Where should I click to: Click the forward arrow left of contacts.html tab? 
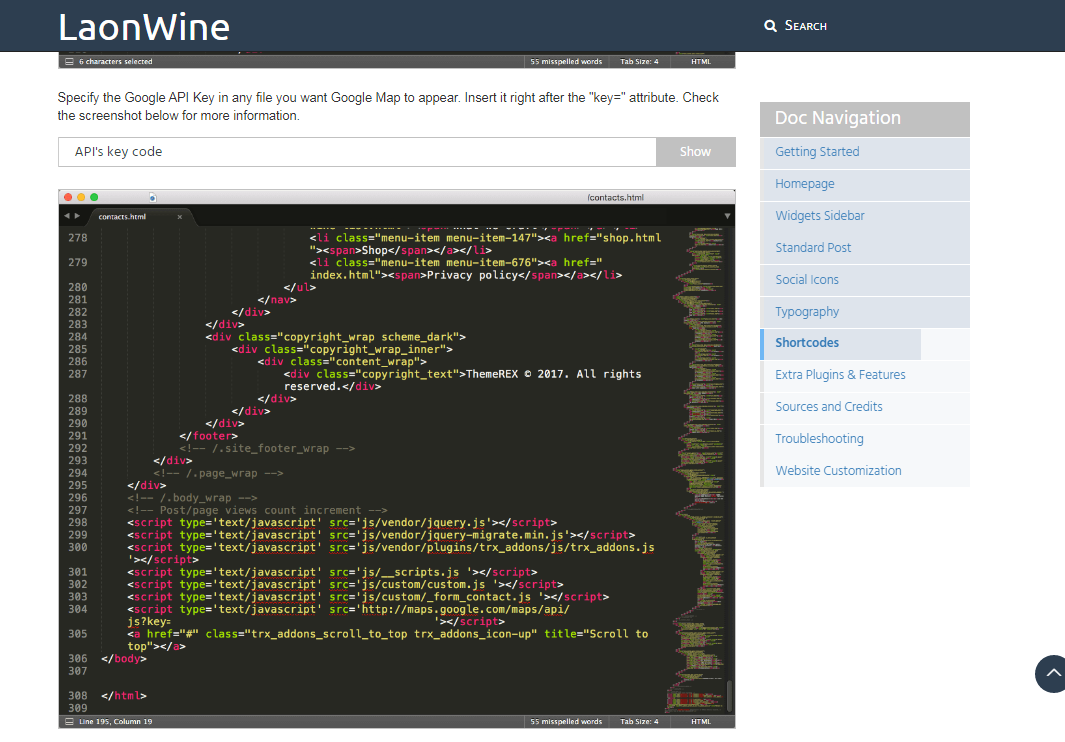(77, 215)
